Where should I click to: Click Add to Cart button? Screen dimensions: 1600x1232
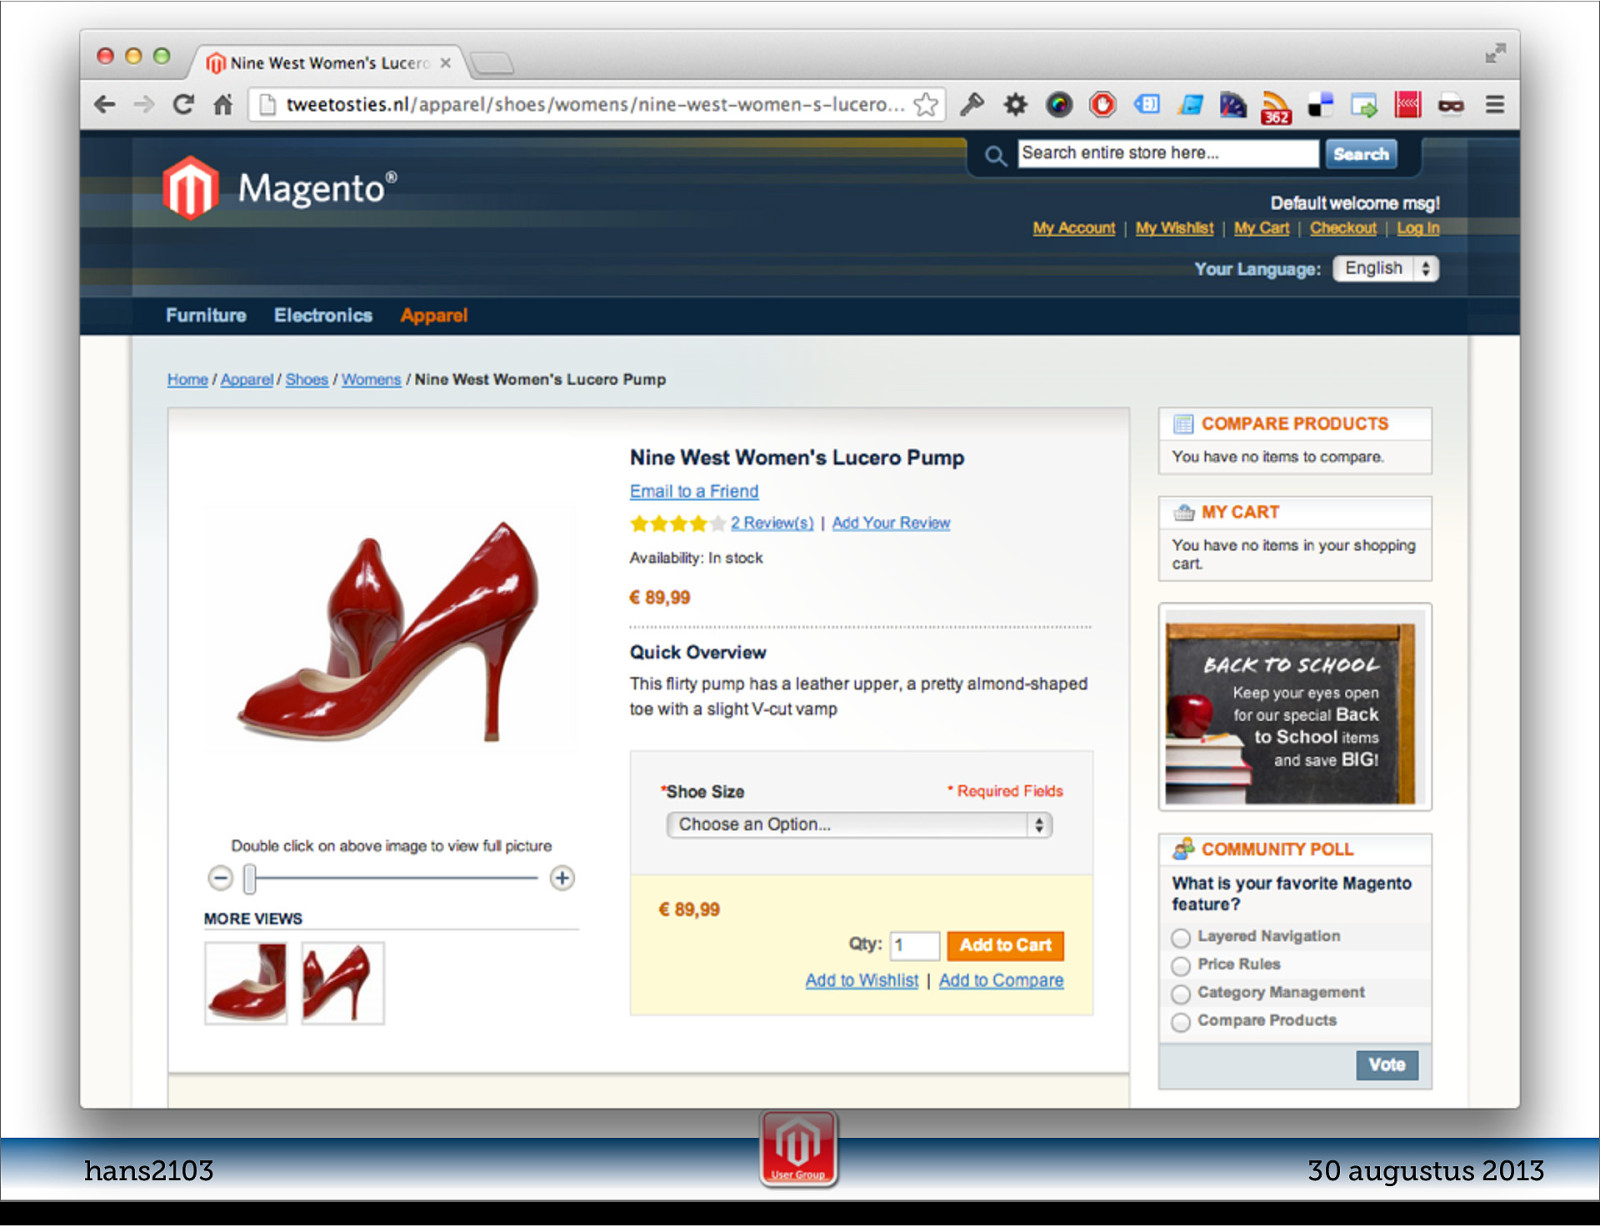coord(1005,946)
